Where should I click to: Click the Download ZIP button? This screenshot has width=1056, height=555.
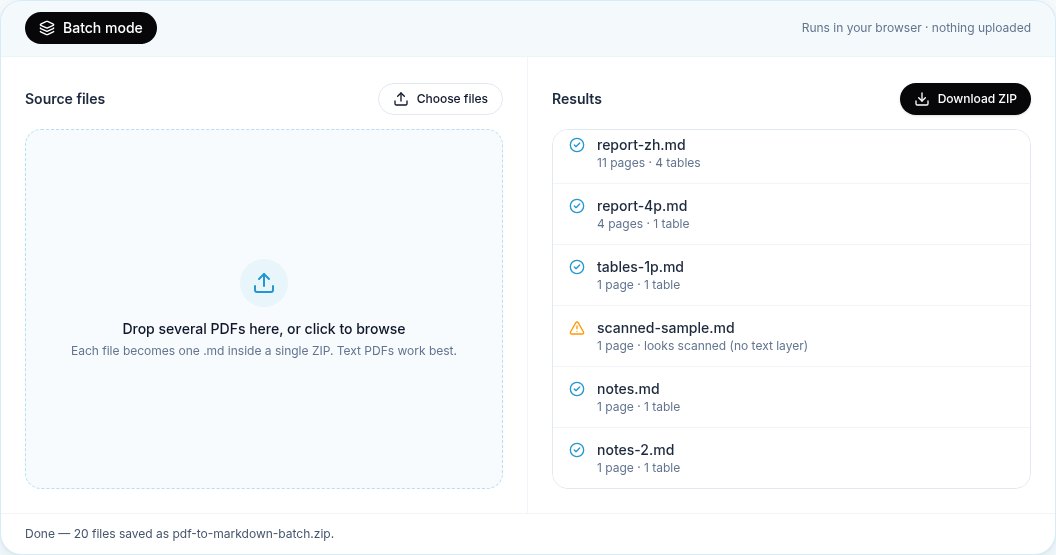point(965,99)
